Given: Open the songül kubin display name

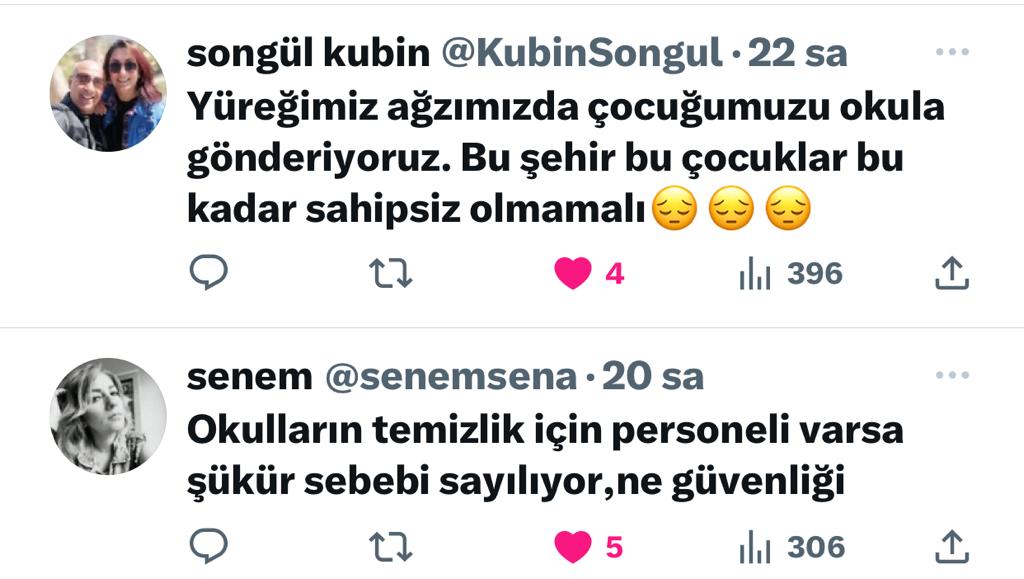Looking at the screenshot, I should 308,53.
